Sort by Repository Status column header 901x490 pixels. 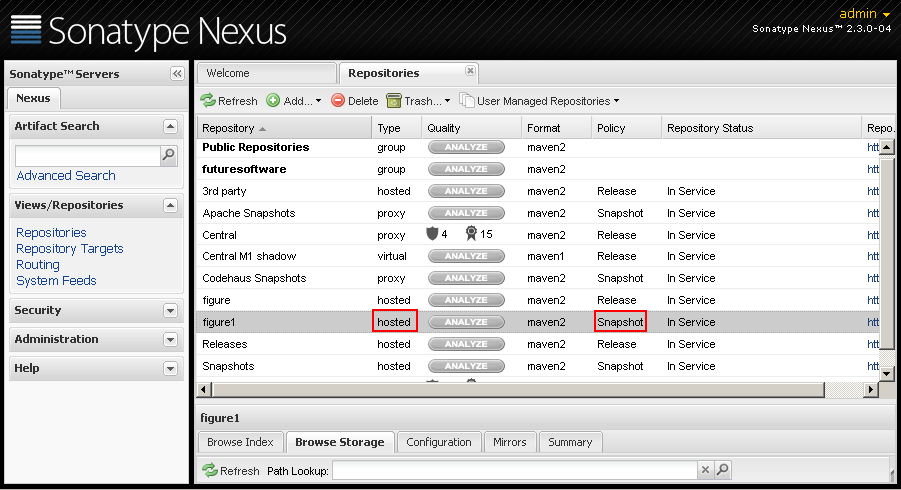click(761, 128)
